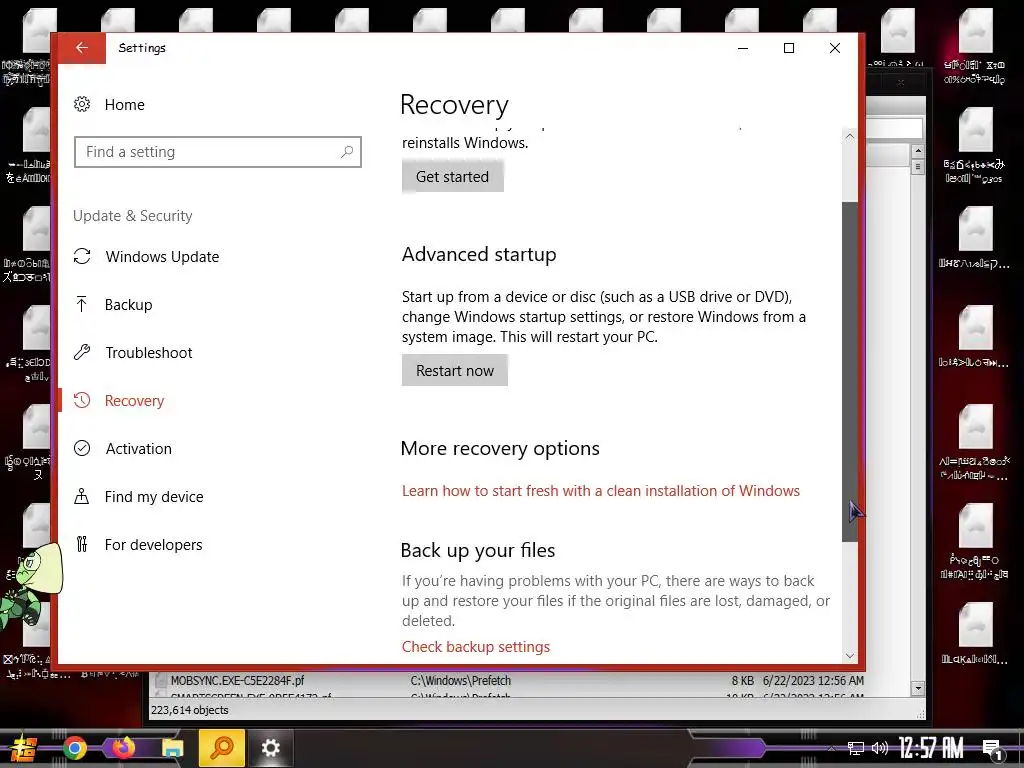This screenshot has height=768, width=1024.
Task: Open the notification center icon
Action: coord(993,749)
